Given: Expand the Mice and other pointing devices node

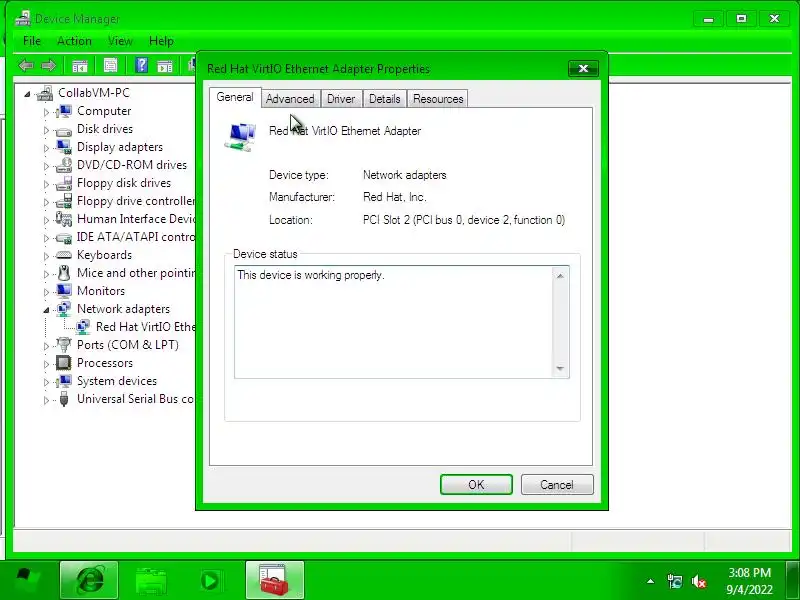Looking at the screenshot, I should pyautogui.click(x=46, y=274).
